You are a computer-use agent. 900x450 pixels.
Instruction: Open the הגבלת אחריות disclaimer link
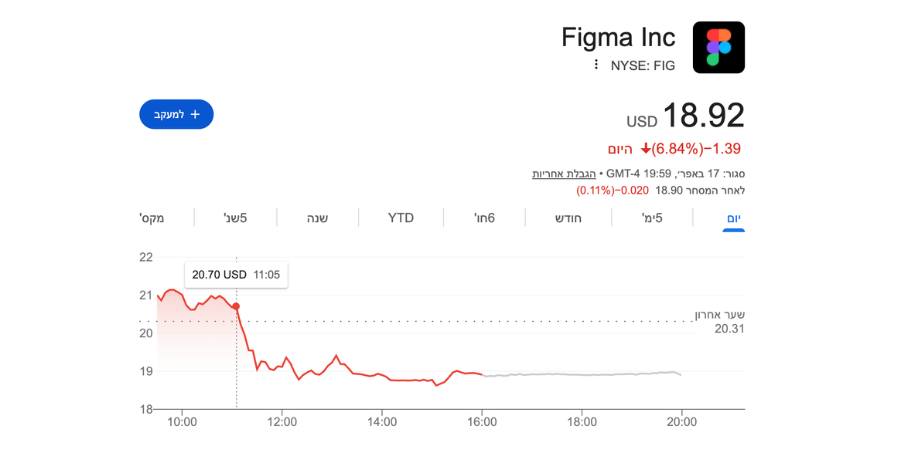click(x=556, y=173)
